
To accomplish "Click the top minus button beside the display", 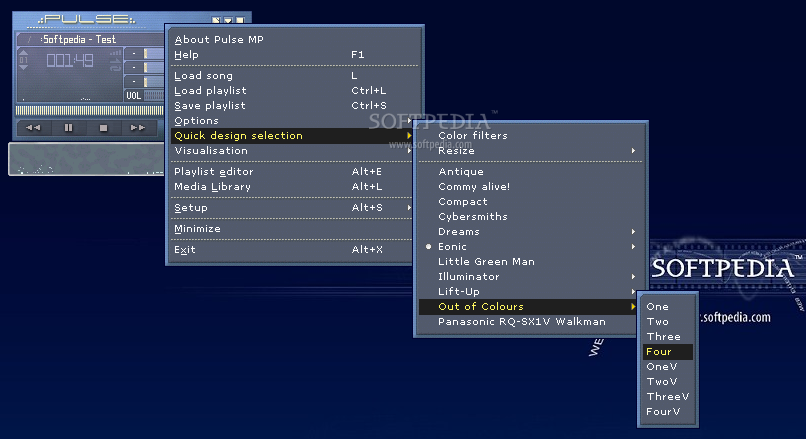I will (134, 53).
